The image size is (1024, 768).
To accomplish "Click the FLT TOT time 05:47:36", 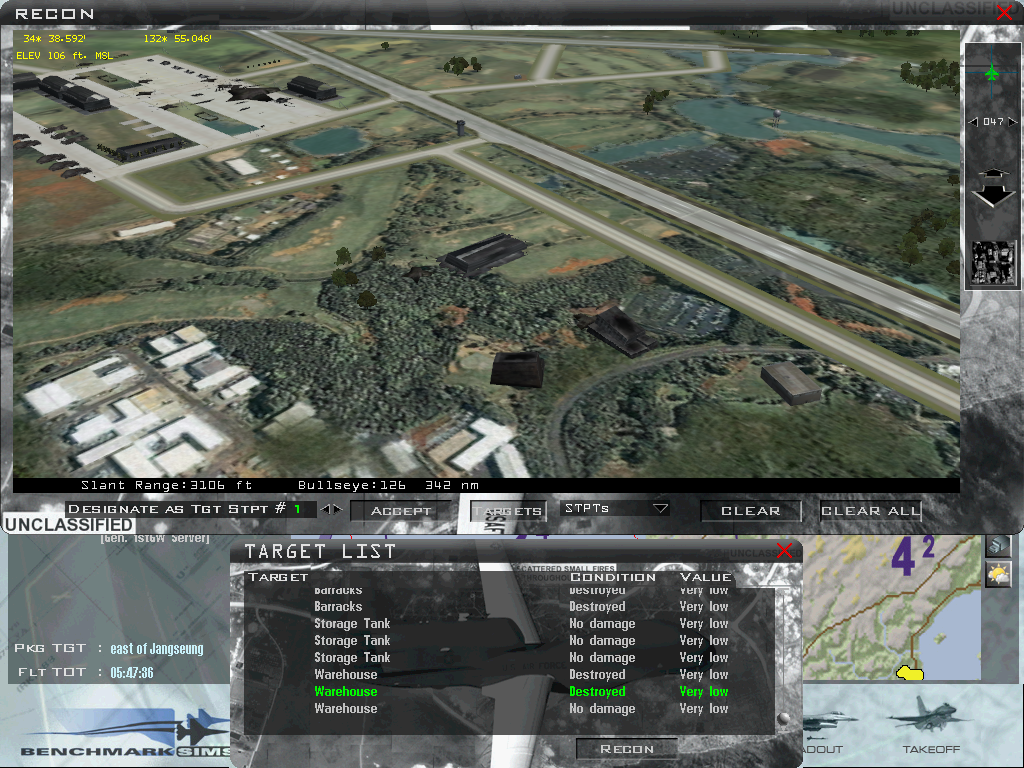I will [132, 673].
